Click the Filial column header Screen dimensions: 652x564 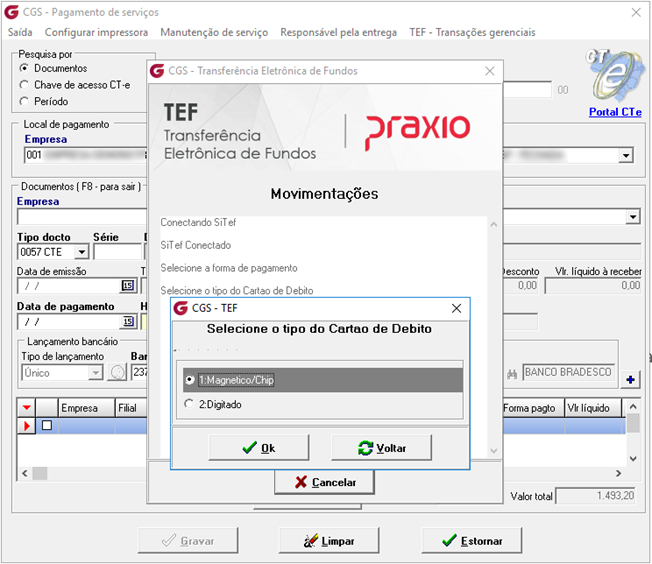click(131, 408)
